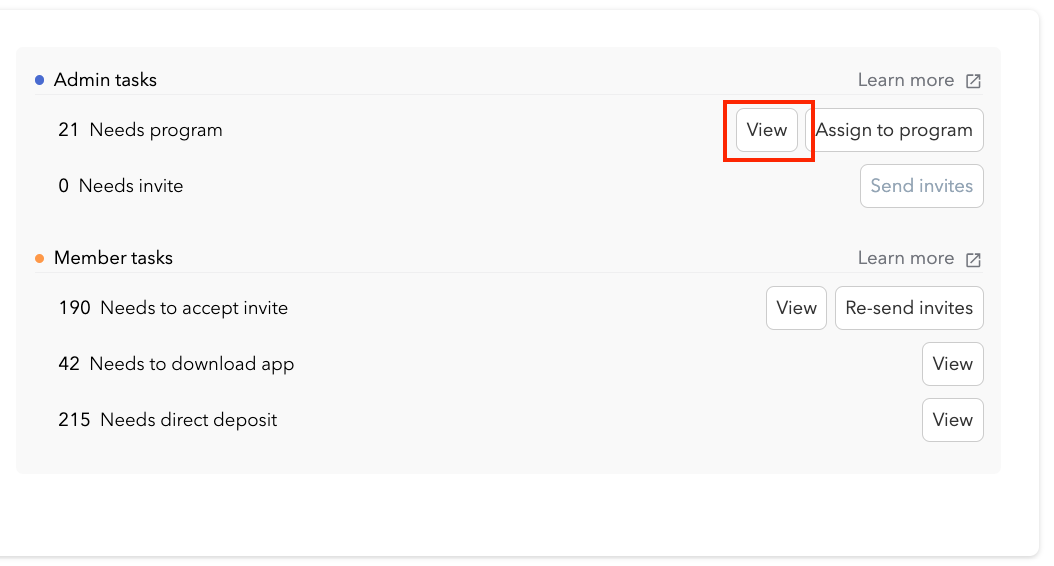
Task: Click the 215 Needs direct deposit label
Action: [168, 420]
